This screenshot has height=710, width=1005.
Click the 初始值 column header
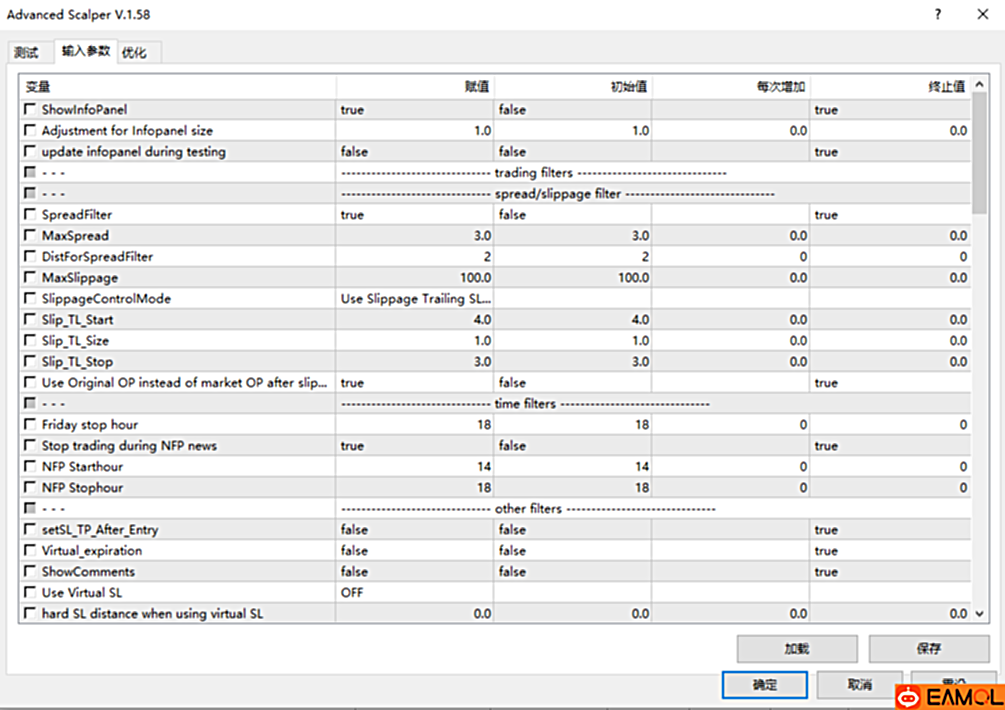(573, 87)
